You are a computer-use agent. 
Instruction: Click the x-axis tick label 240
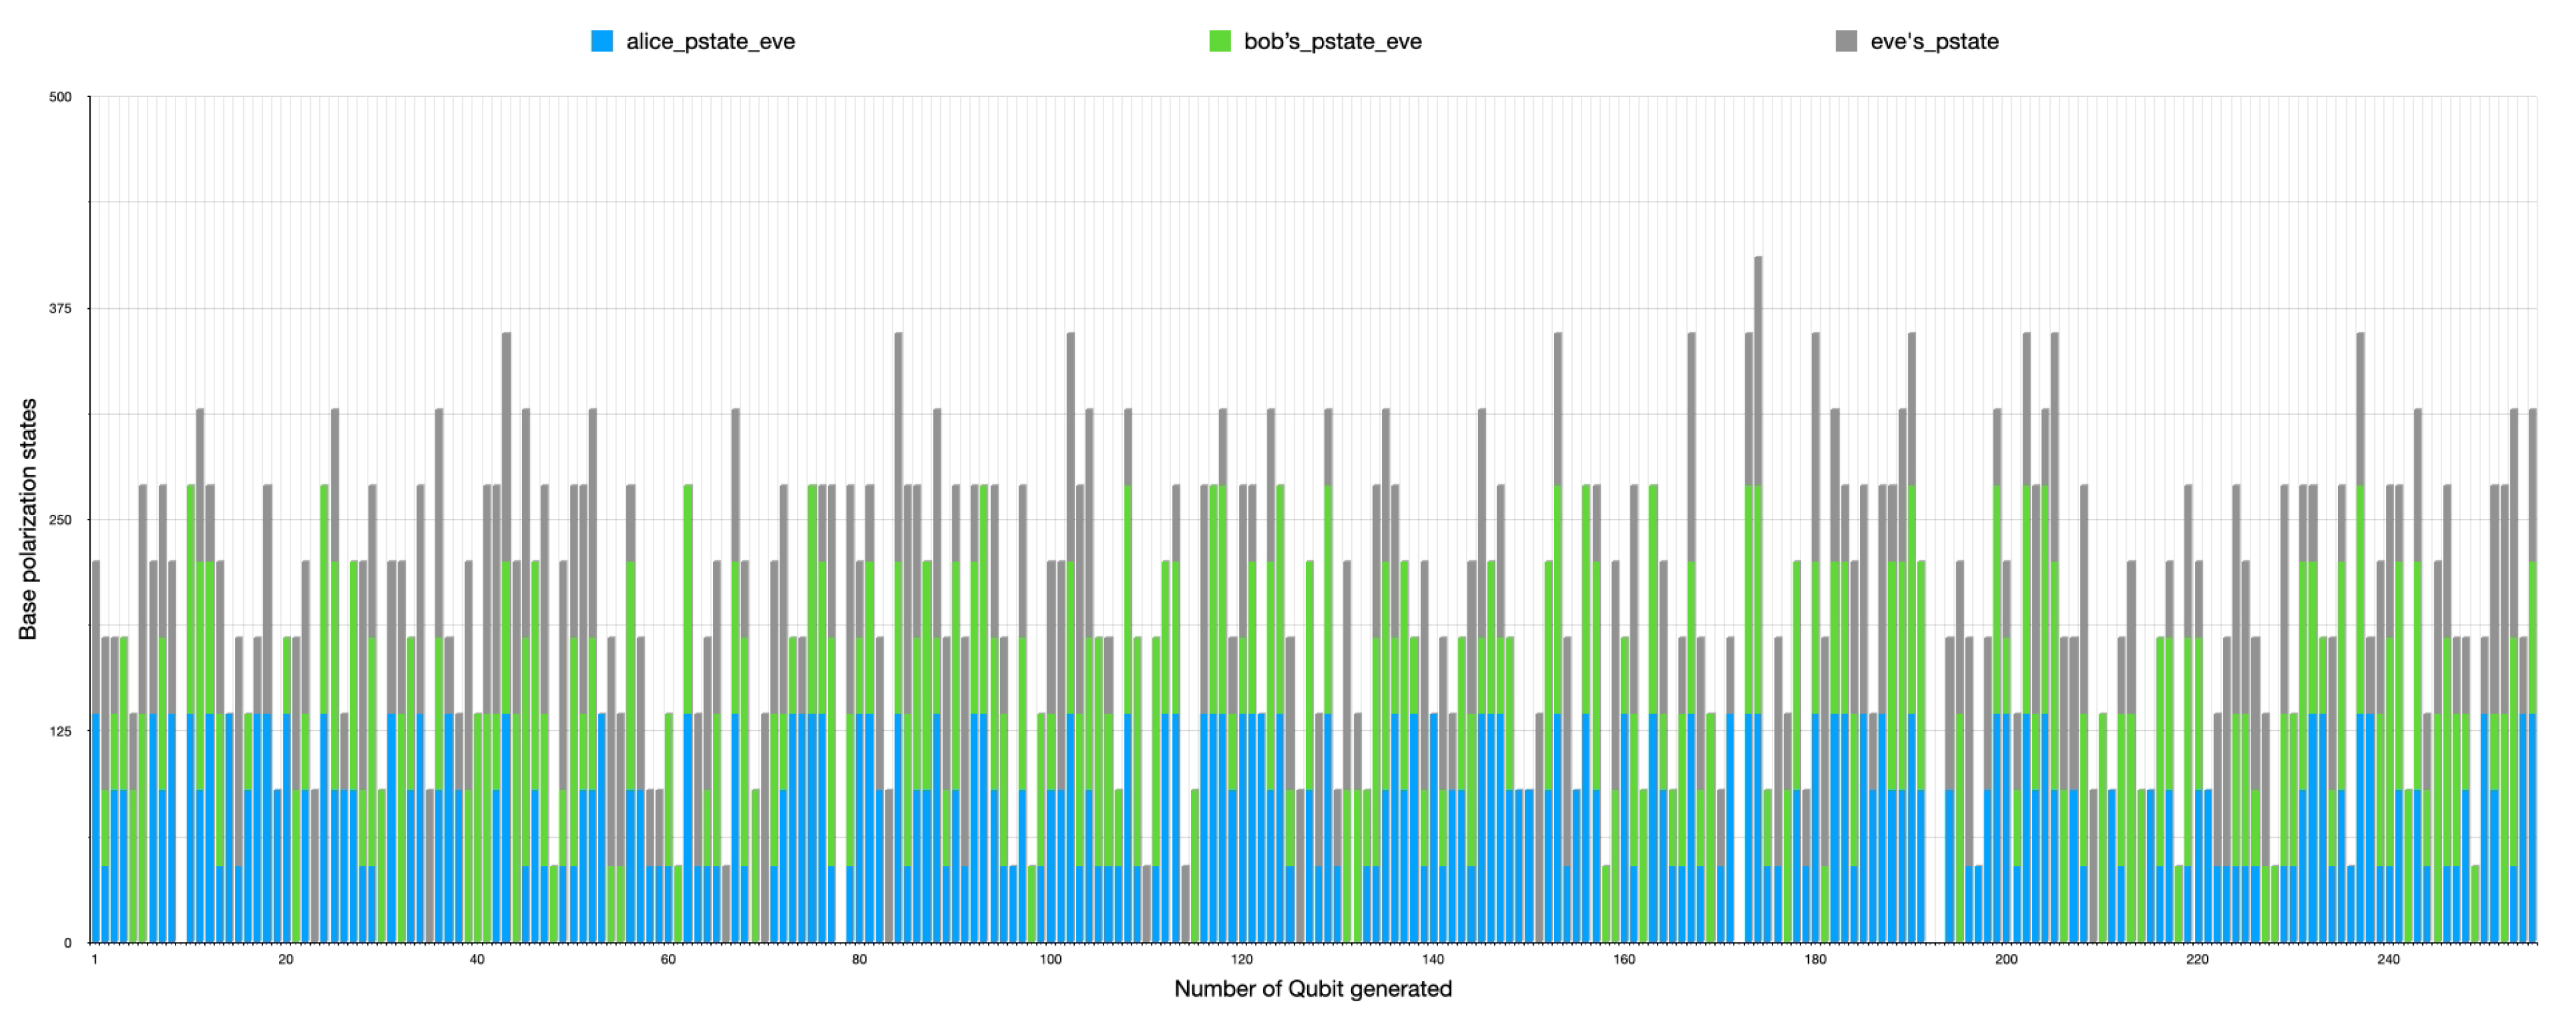(x=2388, y=959)
